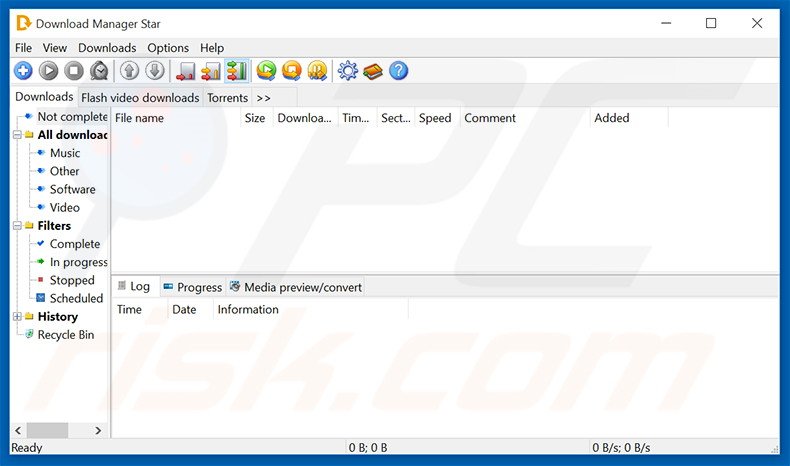Sort by the Speed column header
The width and height of the screenshot is (790, 466).
pos(437,118)
